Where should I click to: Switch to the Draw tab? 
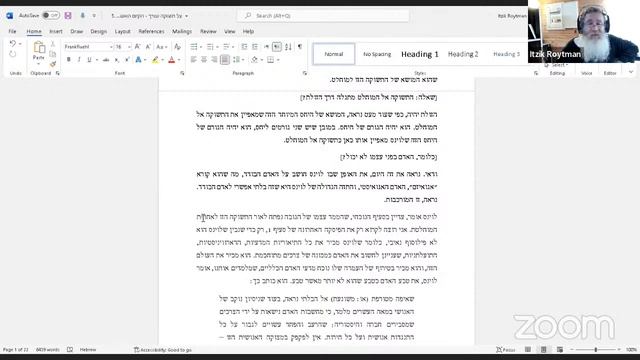(76, 31)
